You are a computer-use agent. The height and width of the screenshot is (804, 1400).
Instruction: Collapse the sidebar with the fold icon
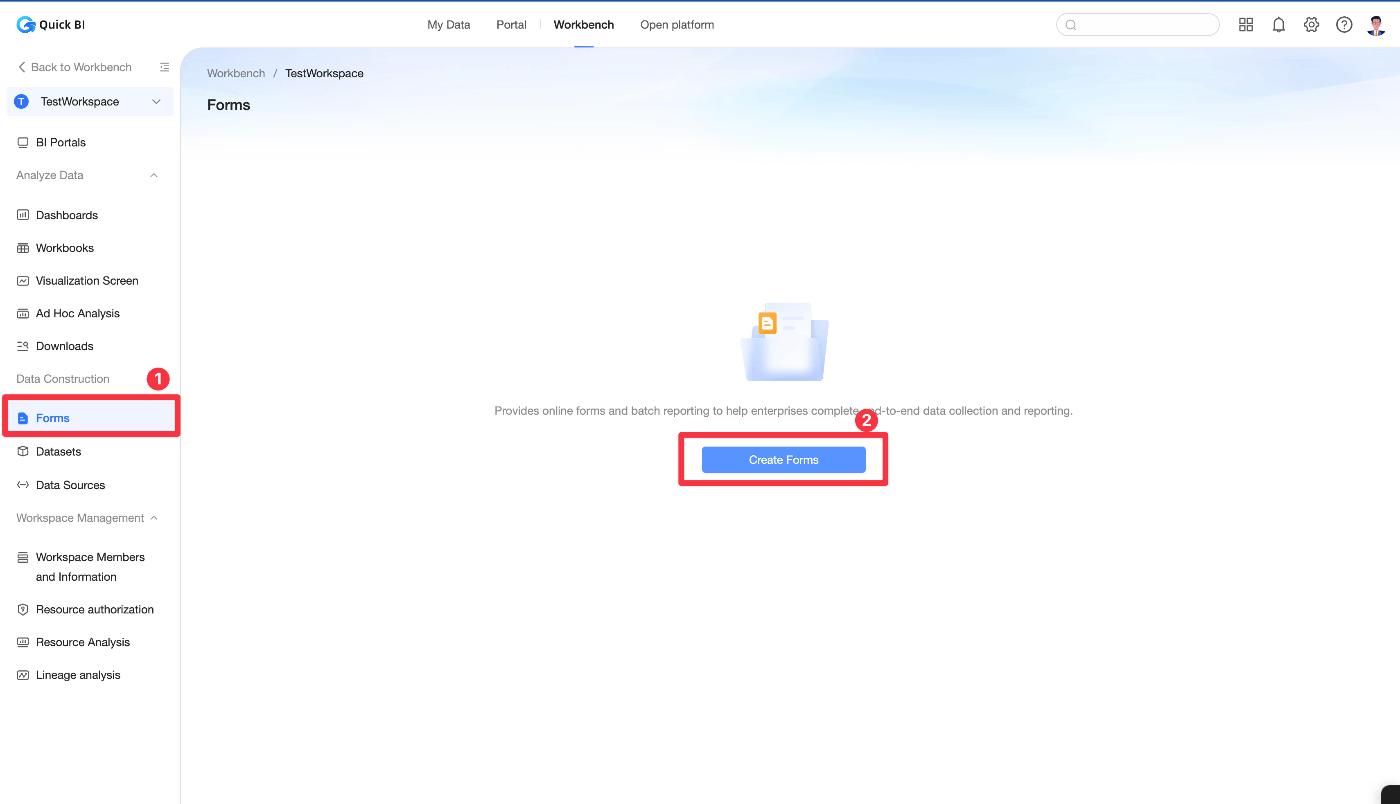pos(165,67)
